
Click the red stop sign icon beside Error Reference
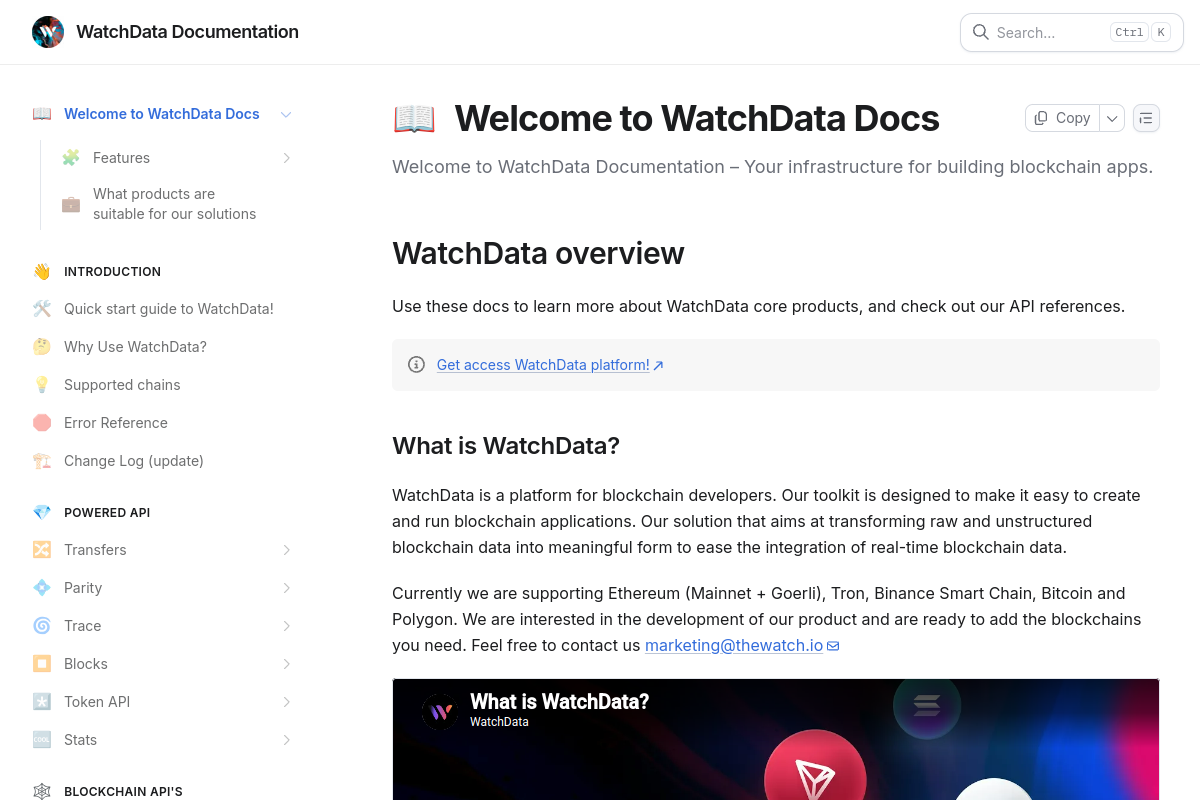[x=42, y=423]
